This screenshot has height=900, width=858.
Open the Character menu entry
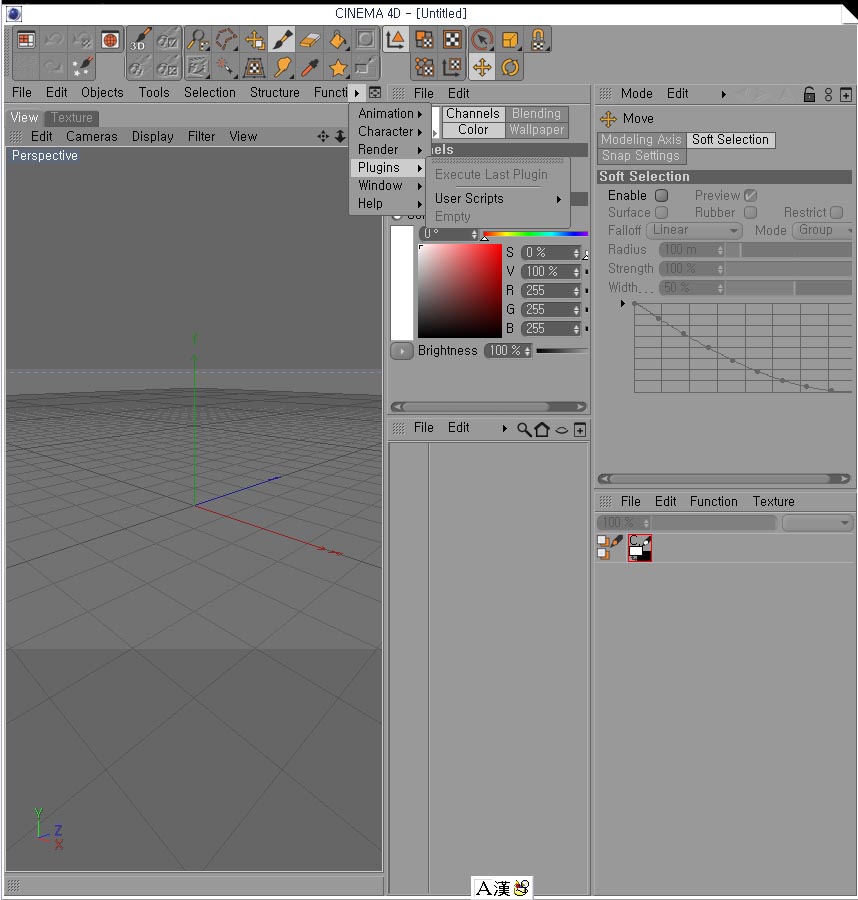pos(389,131)
